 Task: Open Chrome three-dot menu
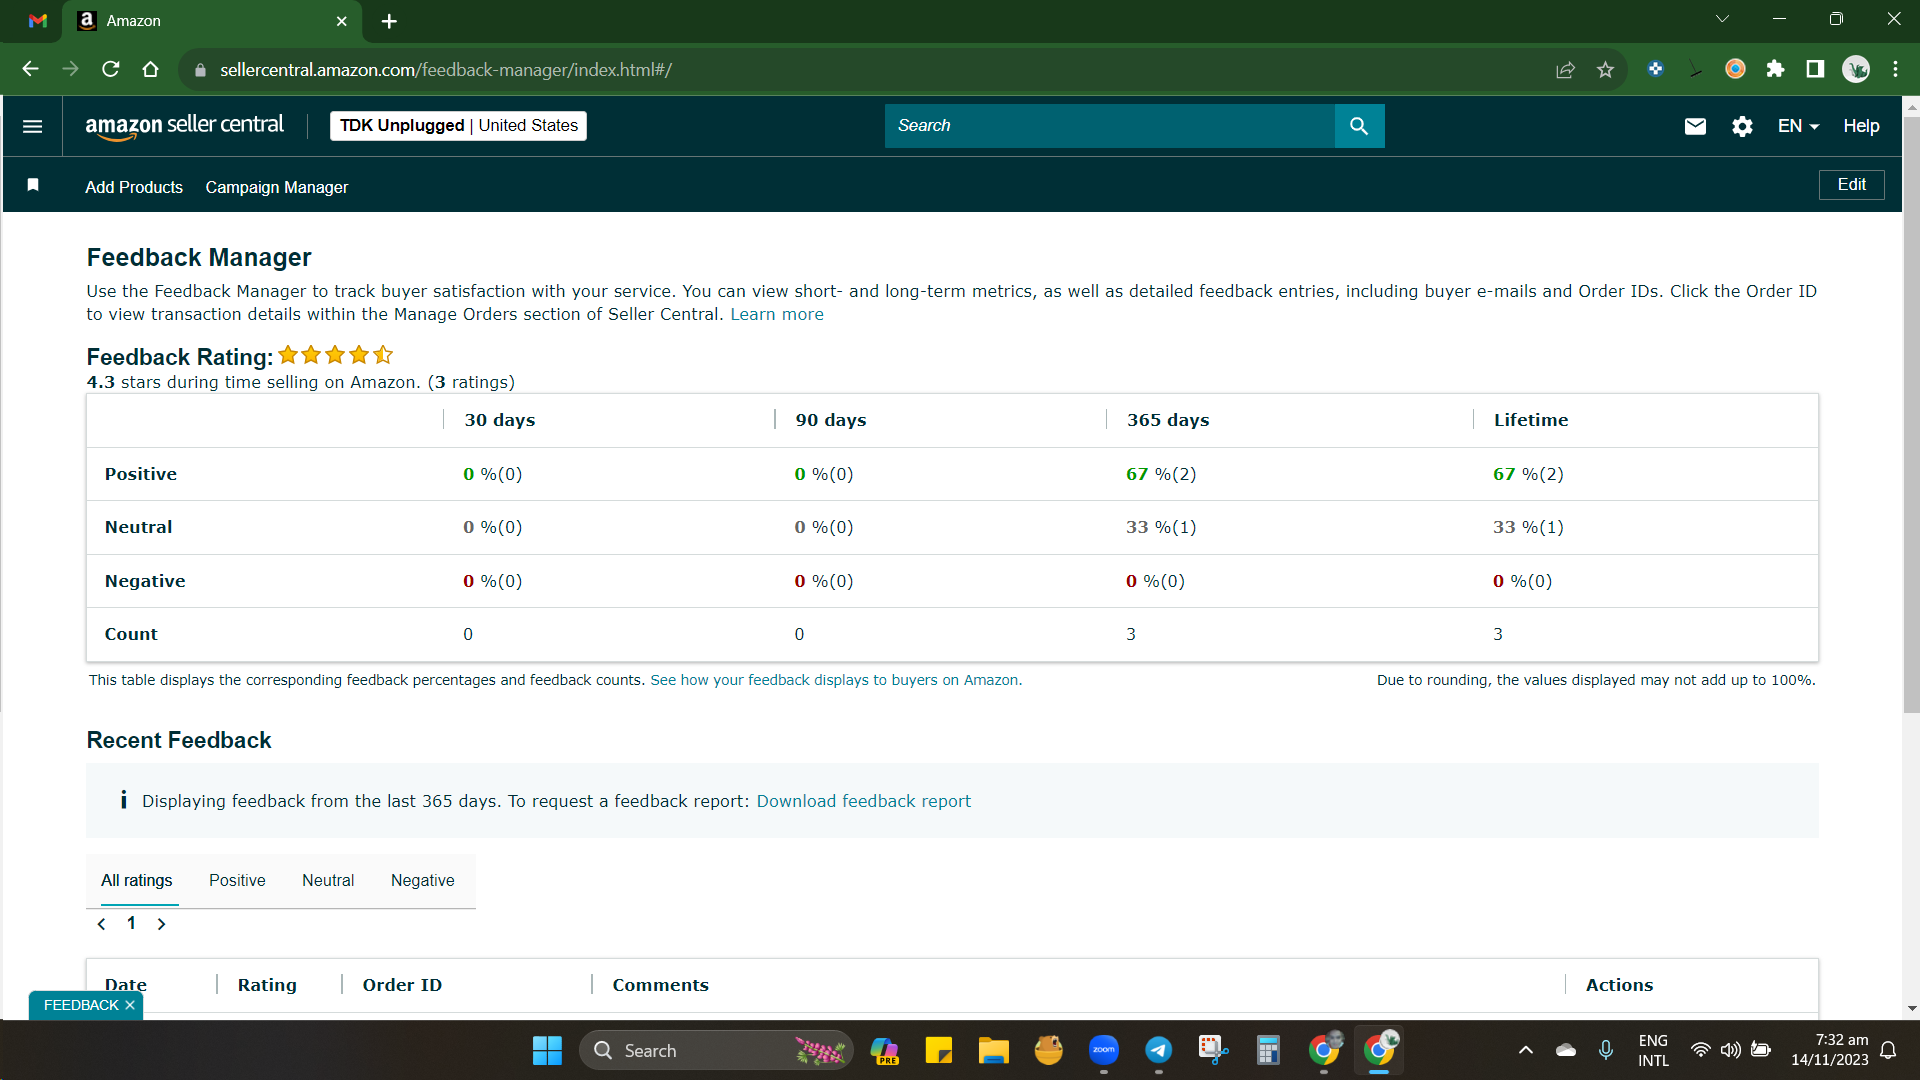[1895, 69]
